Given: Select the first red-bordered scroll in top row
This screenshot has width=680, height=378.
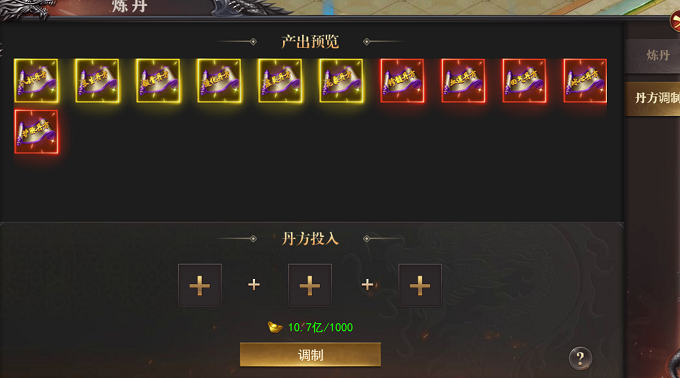Looking at the screenshot, I should [x=402, y=81].
